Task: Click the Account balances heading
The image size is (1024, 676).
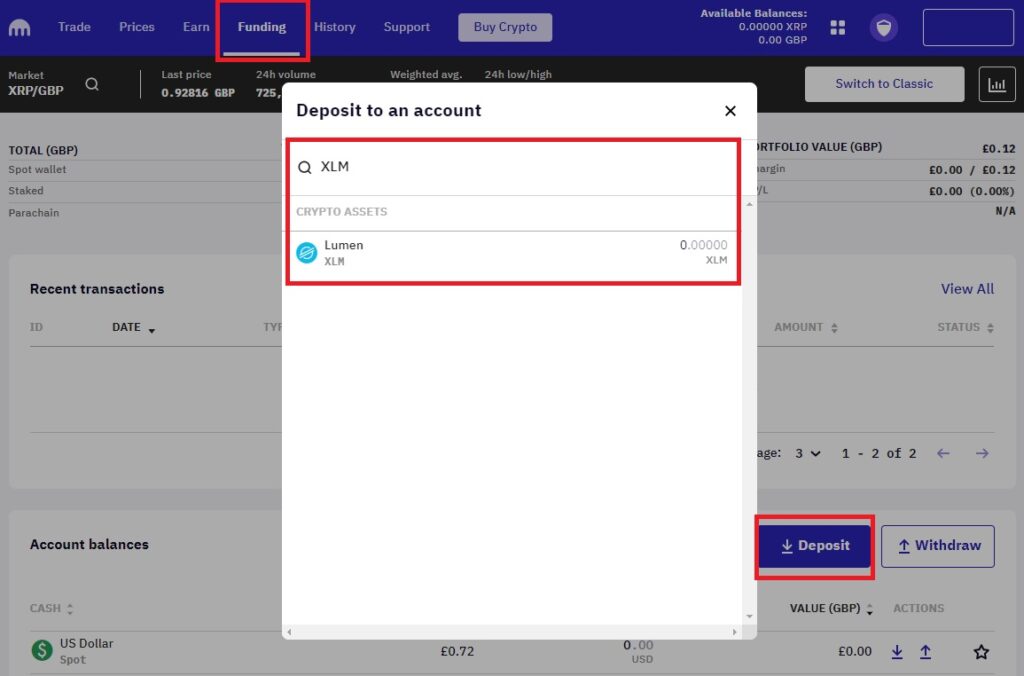Action: pyautogui.click(x=89, y=544)
